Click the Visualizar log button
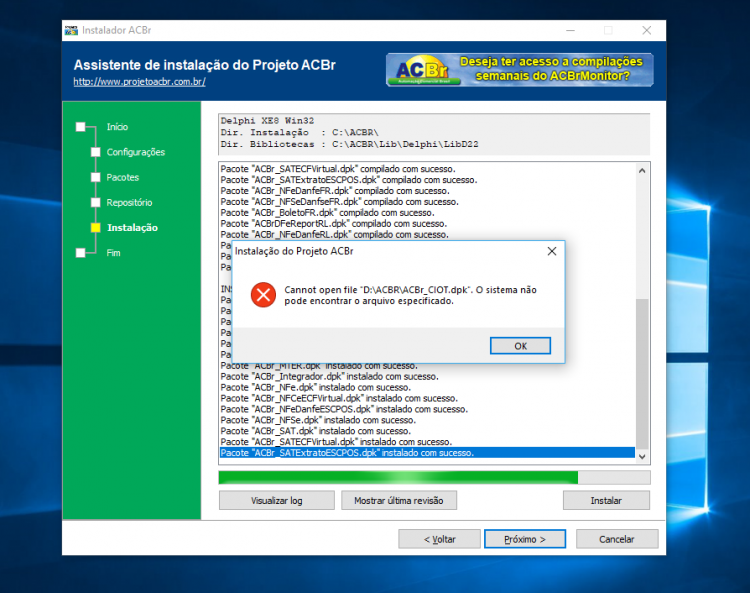 276,500
